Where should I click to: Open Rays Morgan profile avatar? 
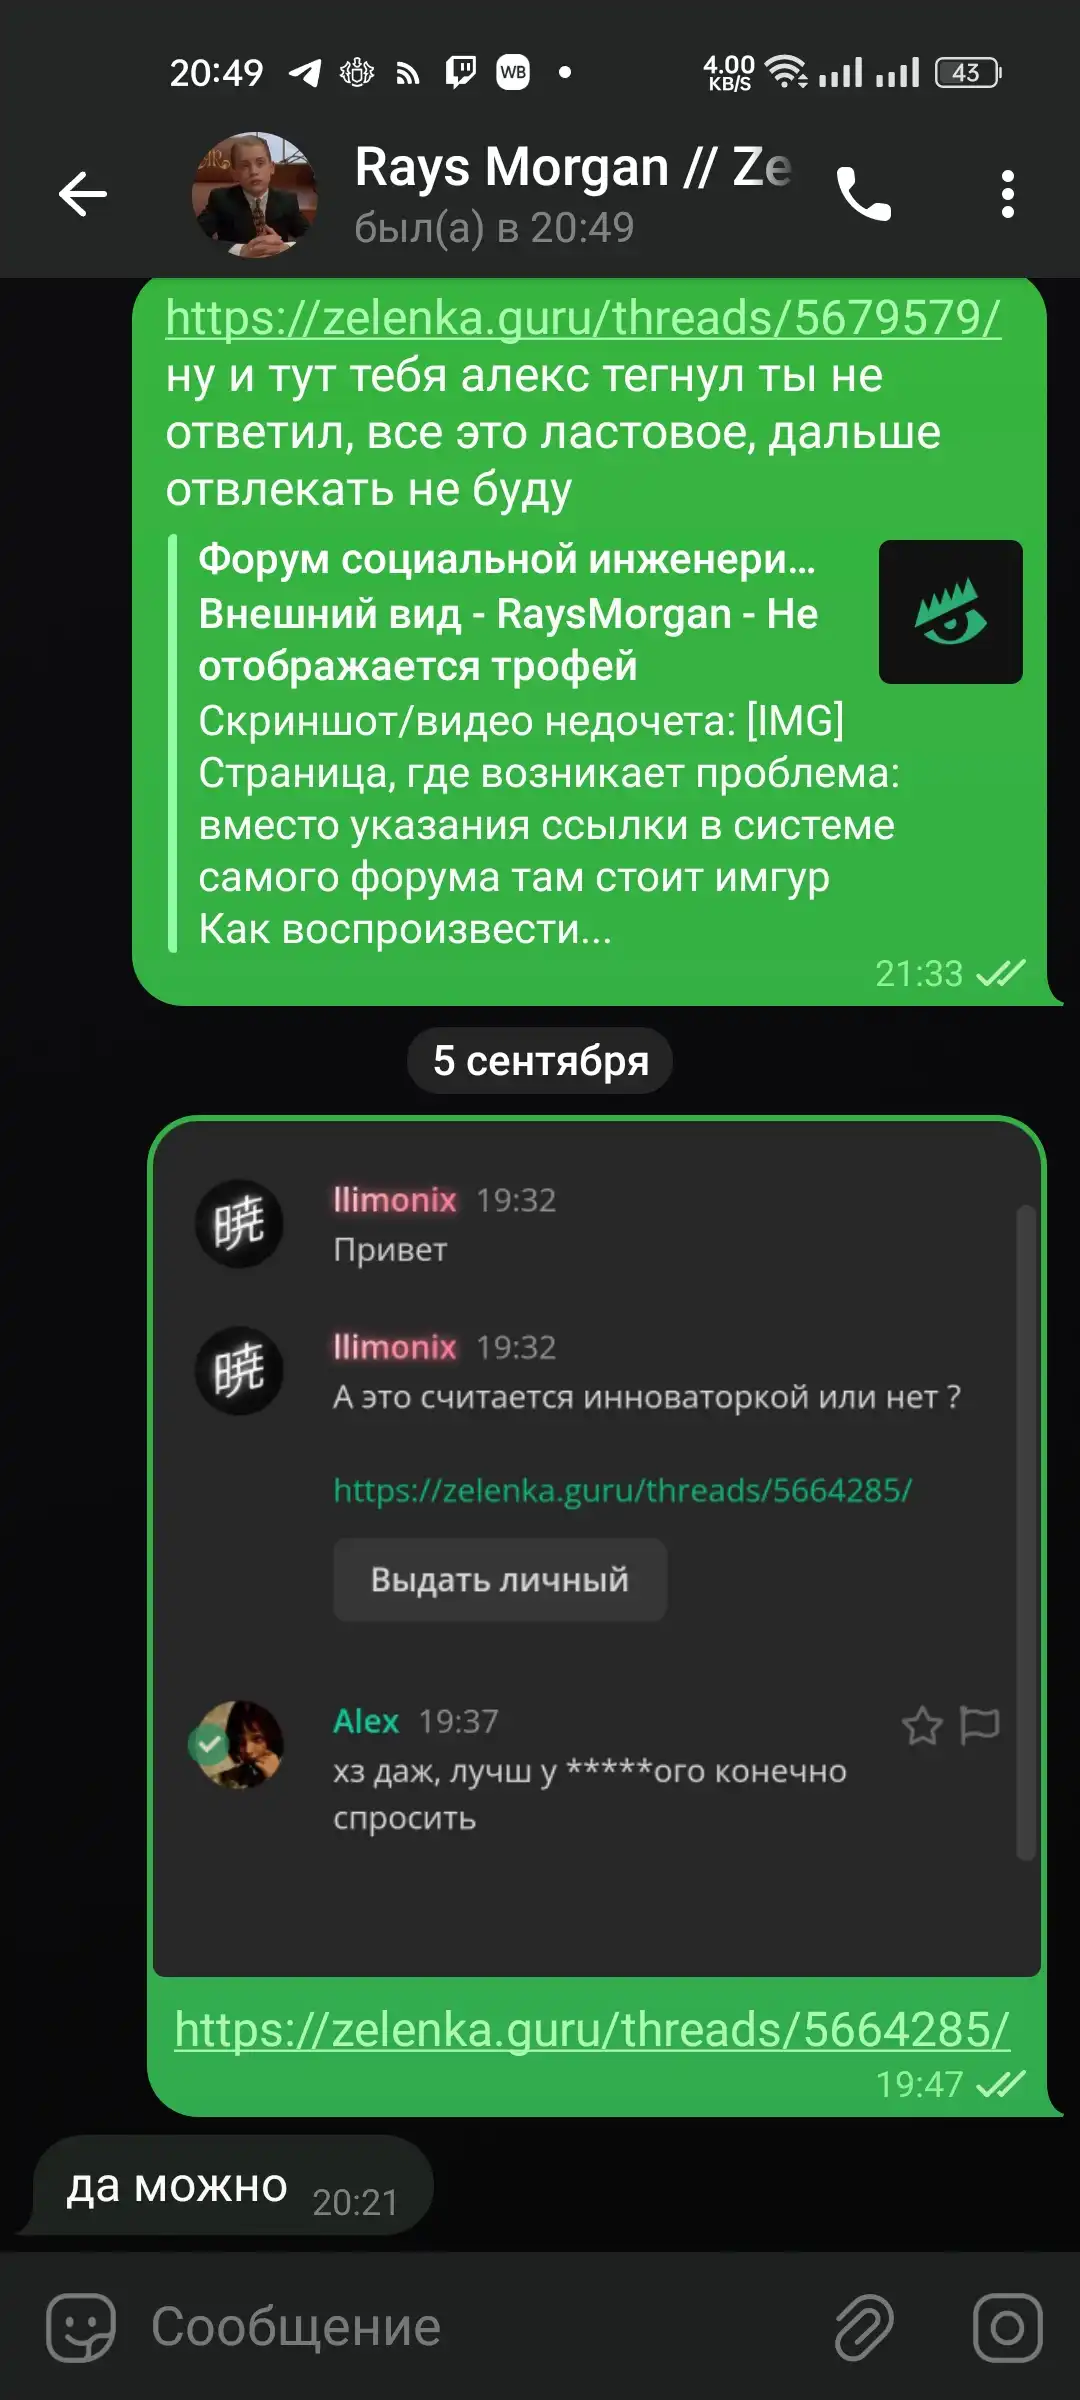[x=256, y=194]
